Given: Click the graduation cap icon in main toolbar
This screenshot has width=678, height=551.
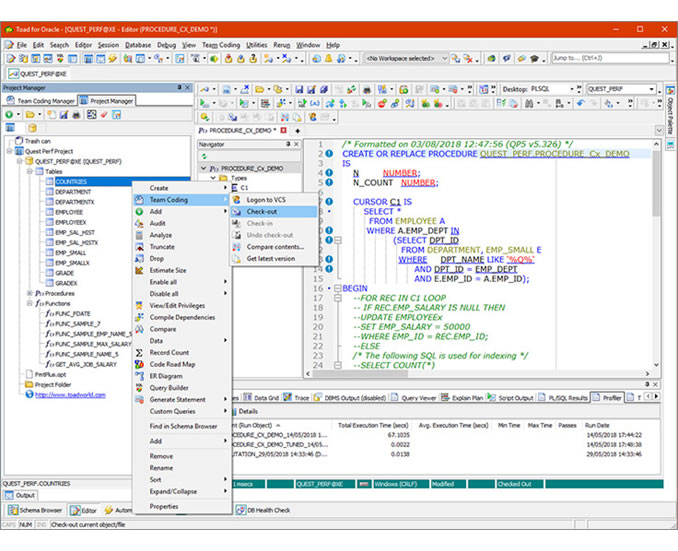Looking at the screenshot, I should [534, 58].
